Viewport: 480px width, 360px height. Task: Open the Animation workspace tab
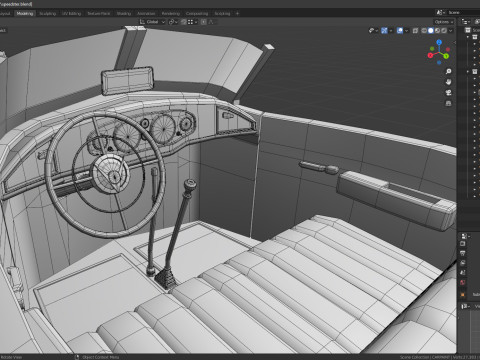(146, 13)
